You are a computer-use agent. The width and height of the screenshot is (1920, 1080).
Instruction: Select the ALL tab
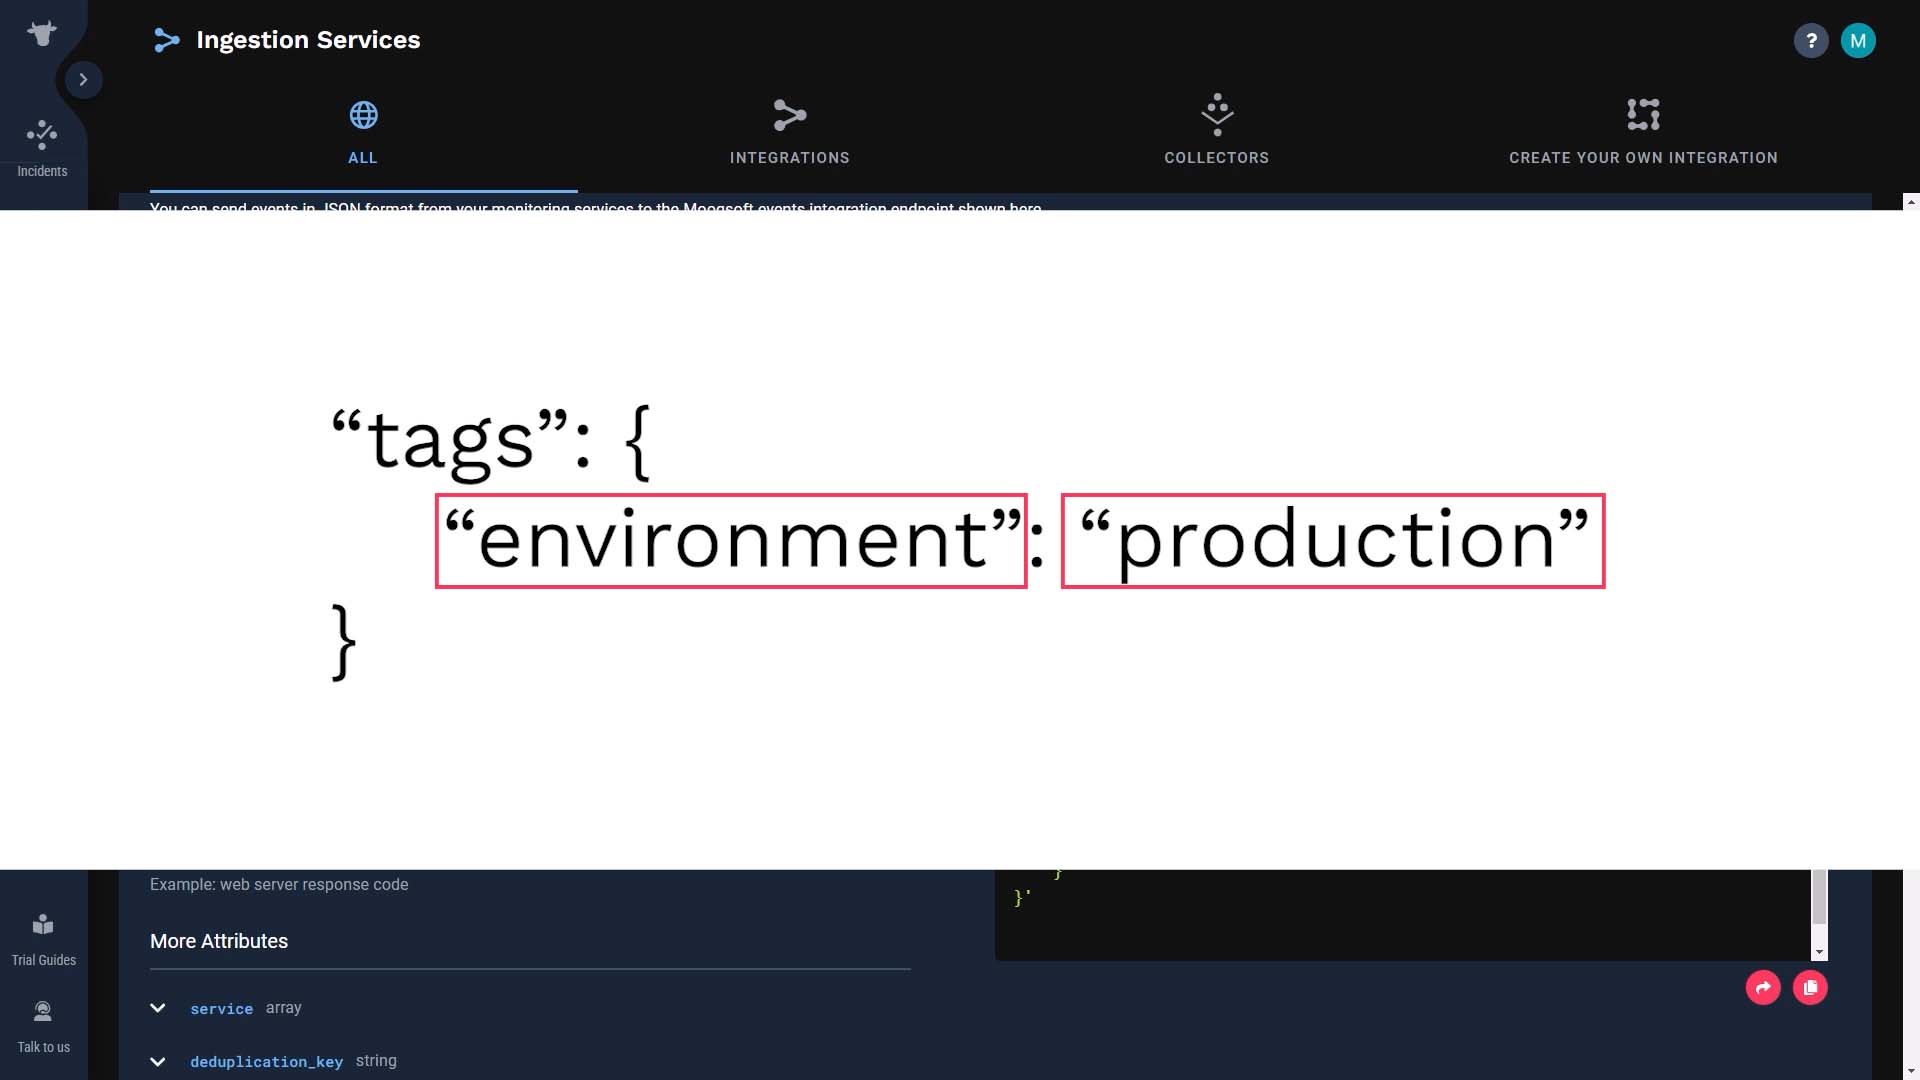[x=363, y=132]
